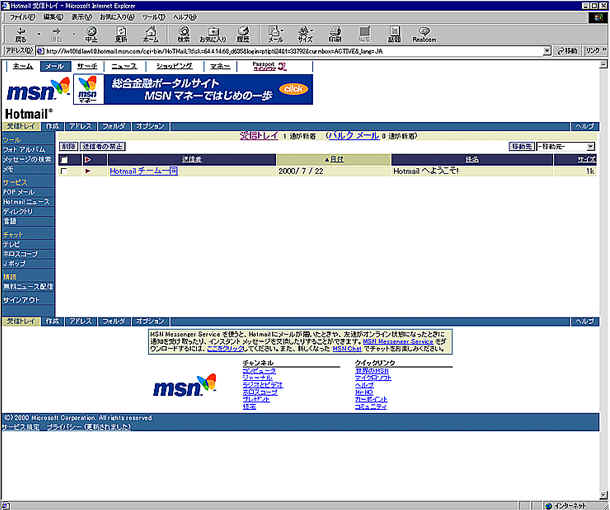Viewport: 610px width, 510px height.
Task: Switch to the サーチ tab in the MSN strip
Action: [87, 66]
